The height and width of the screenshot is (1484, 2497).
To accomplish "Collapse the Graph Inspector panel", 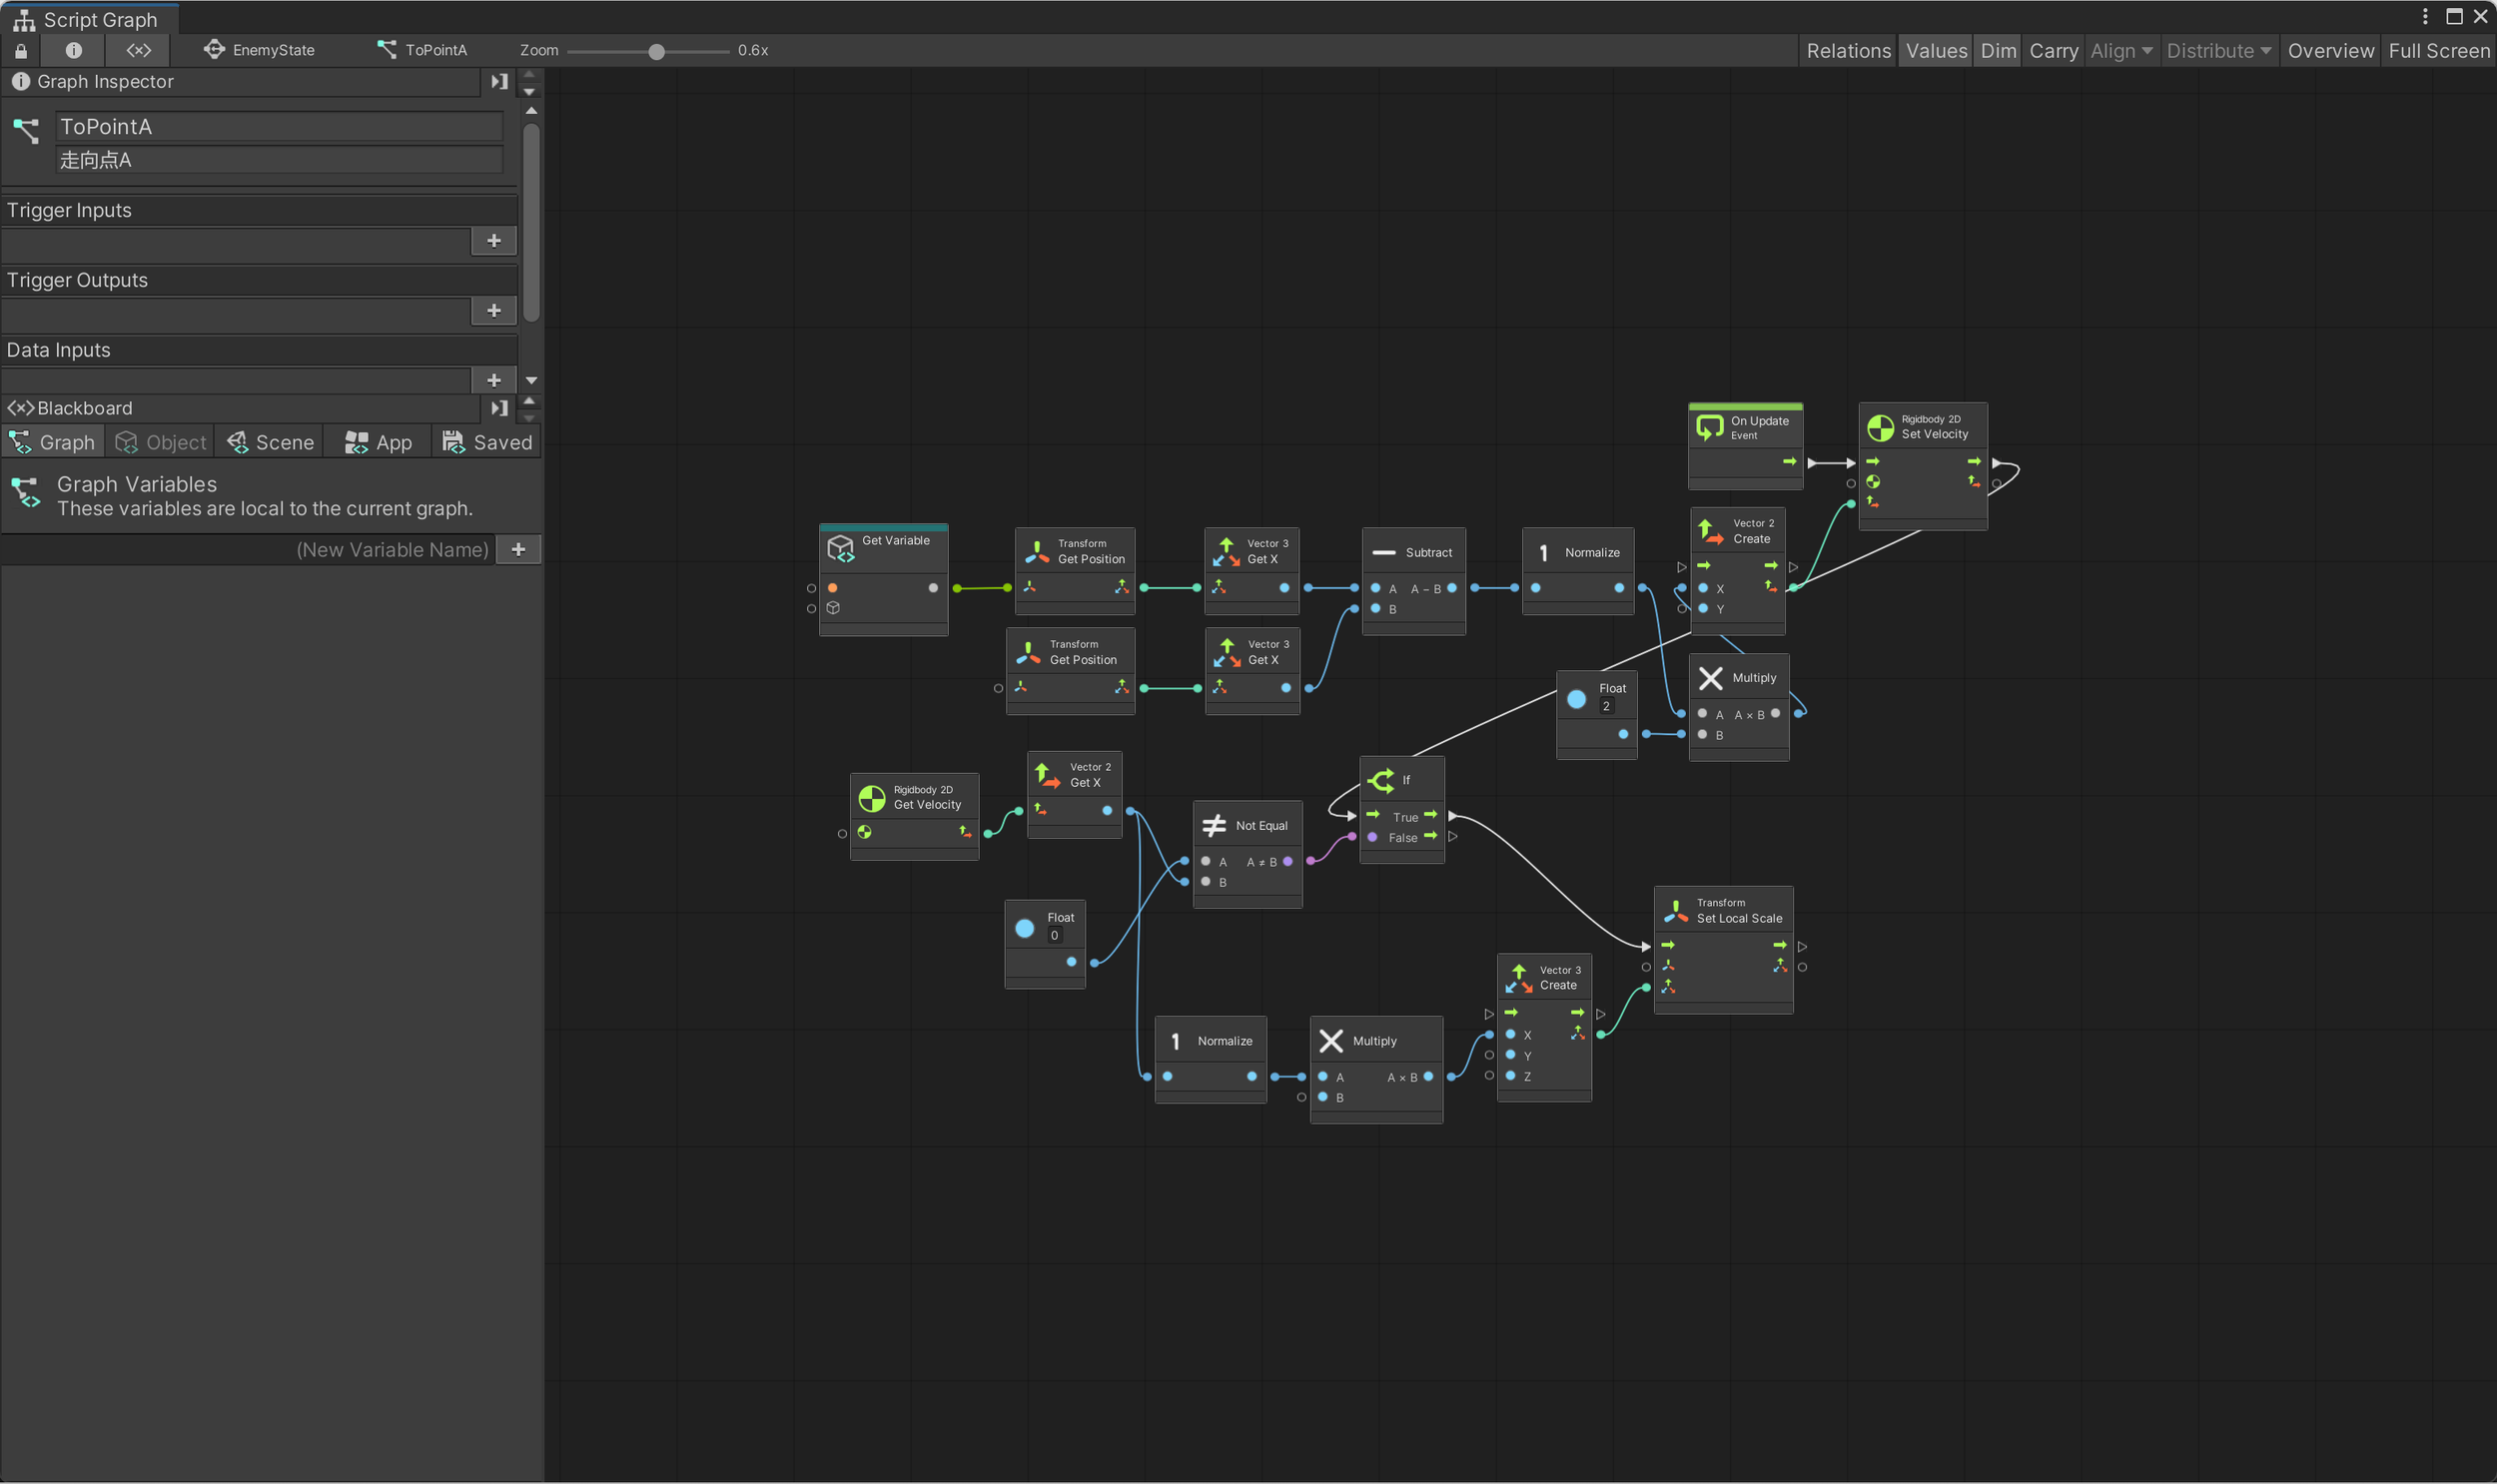I will pyautogui.click(x=499, y=82).
